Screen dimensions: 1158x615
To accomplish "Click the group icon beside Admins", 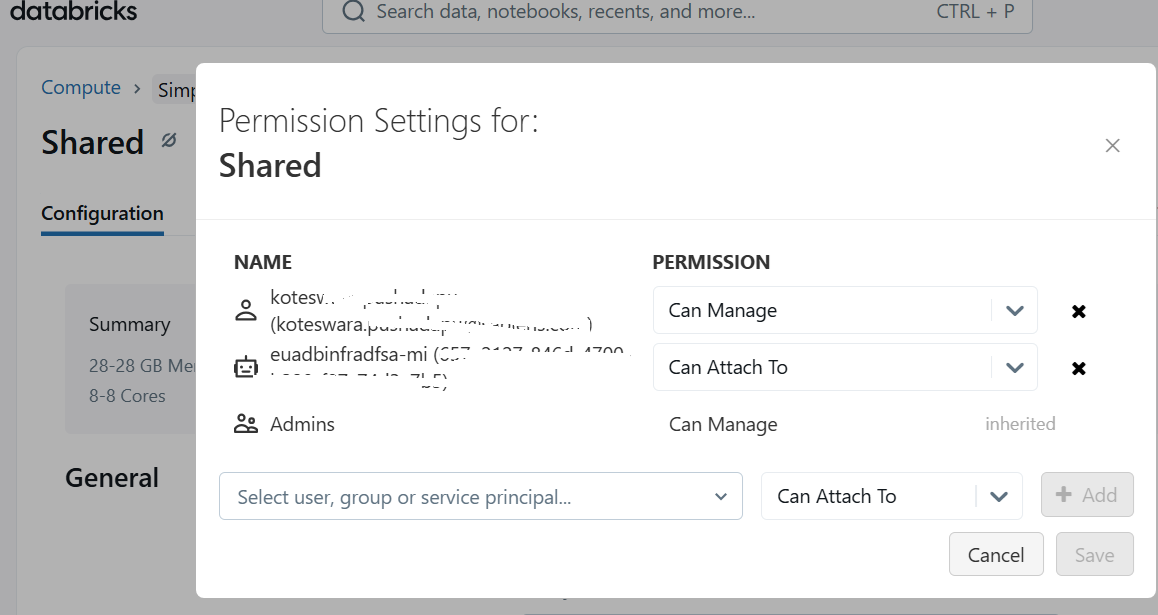I will pos(246,423).
